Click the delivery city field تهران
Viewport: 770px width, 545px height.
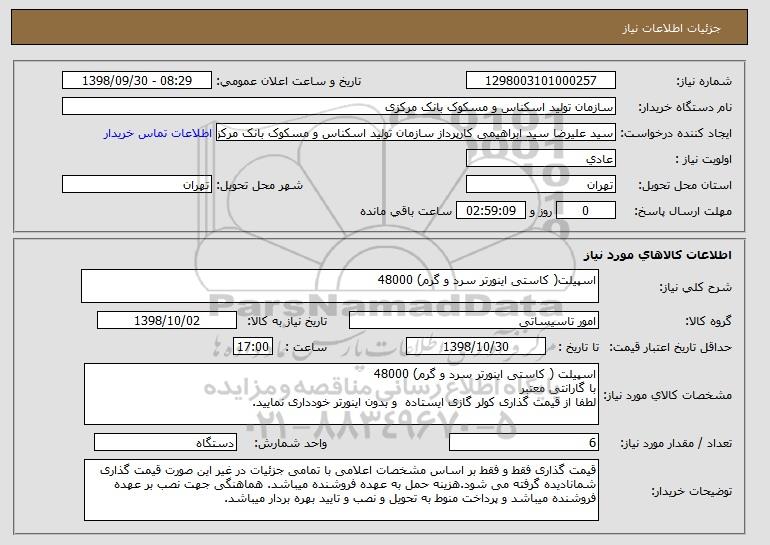pos(137,185)
